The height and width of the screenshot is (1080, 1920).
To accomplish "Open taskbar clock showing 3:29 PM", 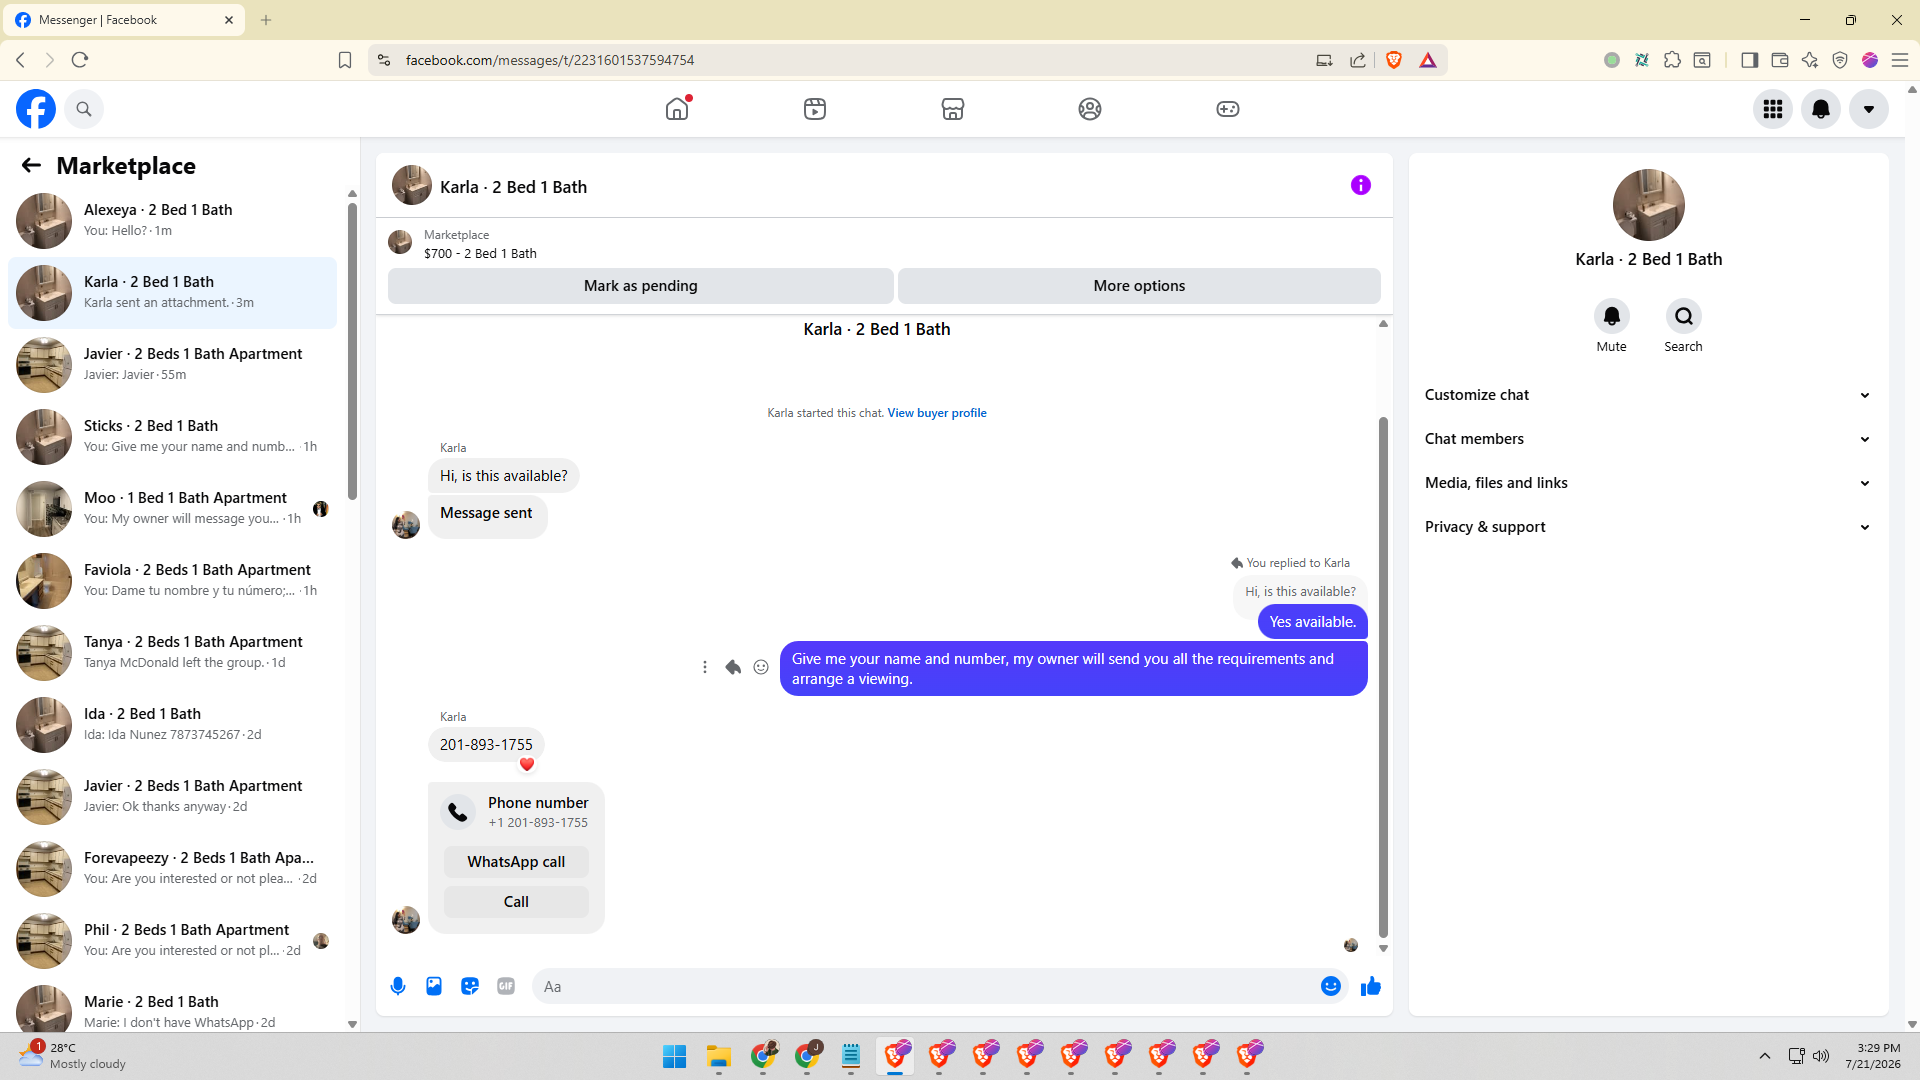I will point(1873,1056).
